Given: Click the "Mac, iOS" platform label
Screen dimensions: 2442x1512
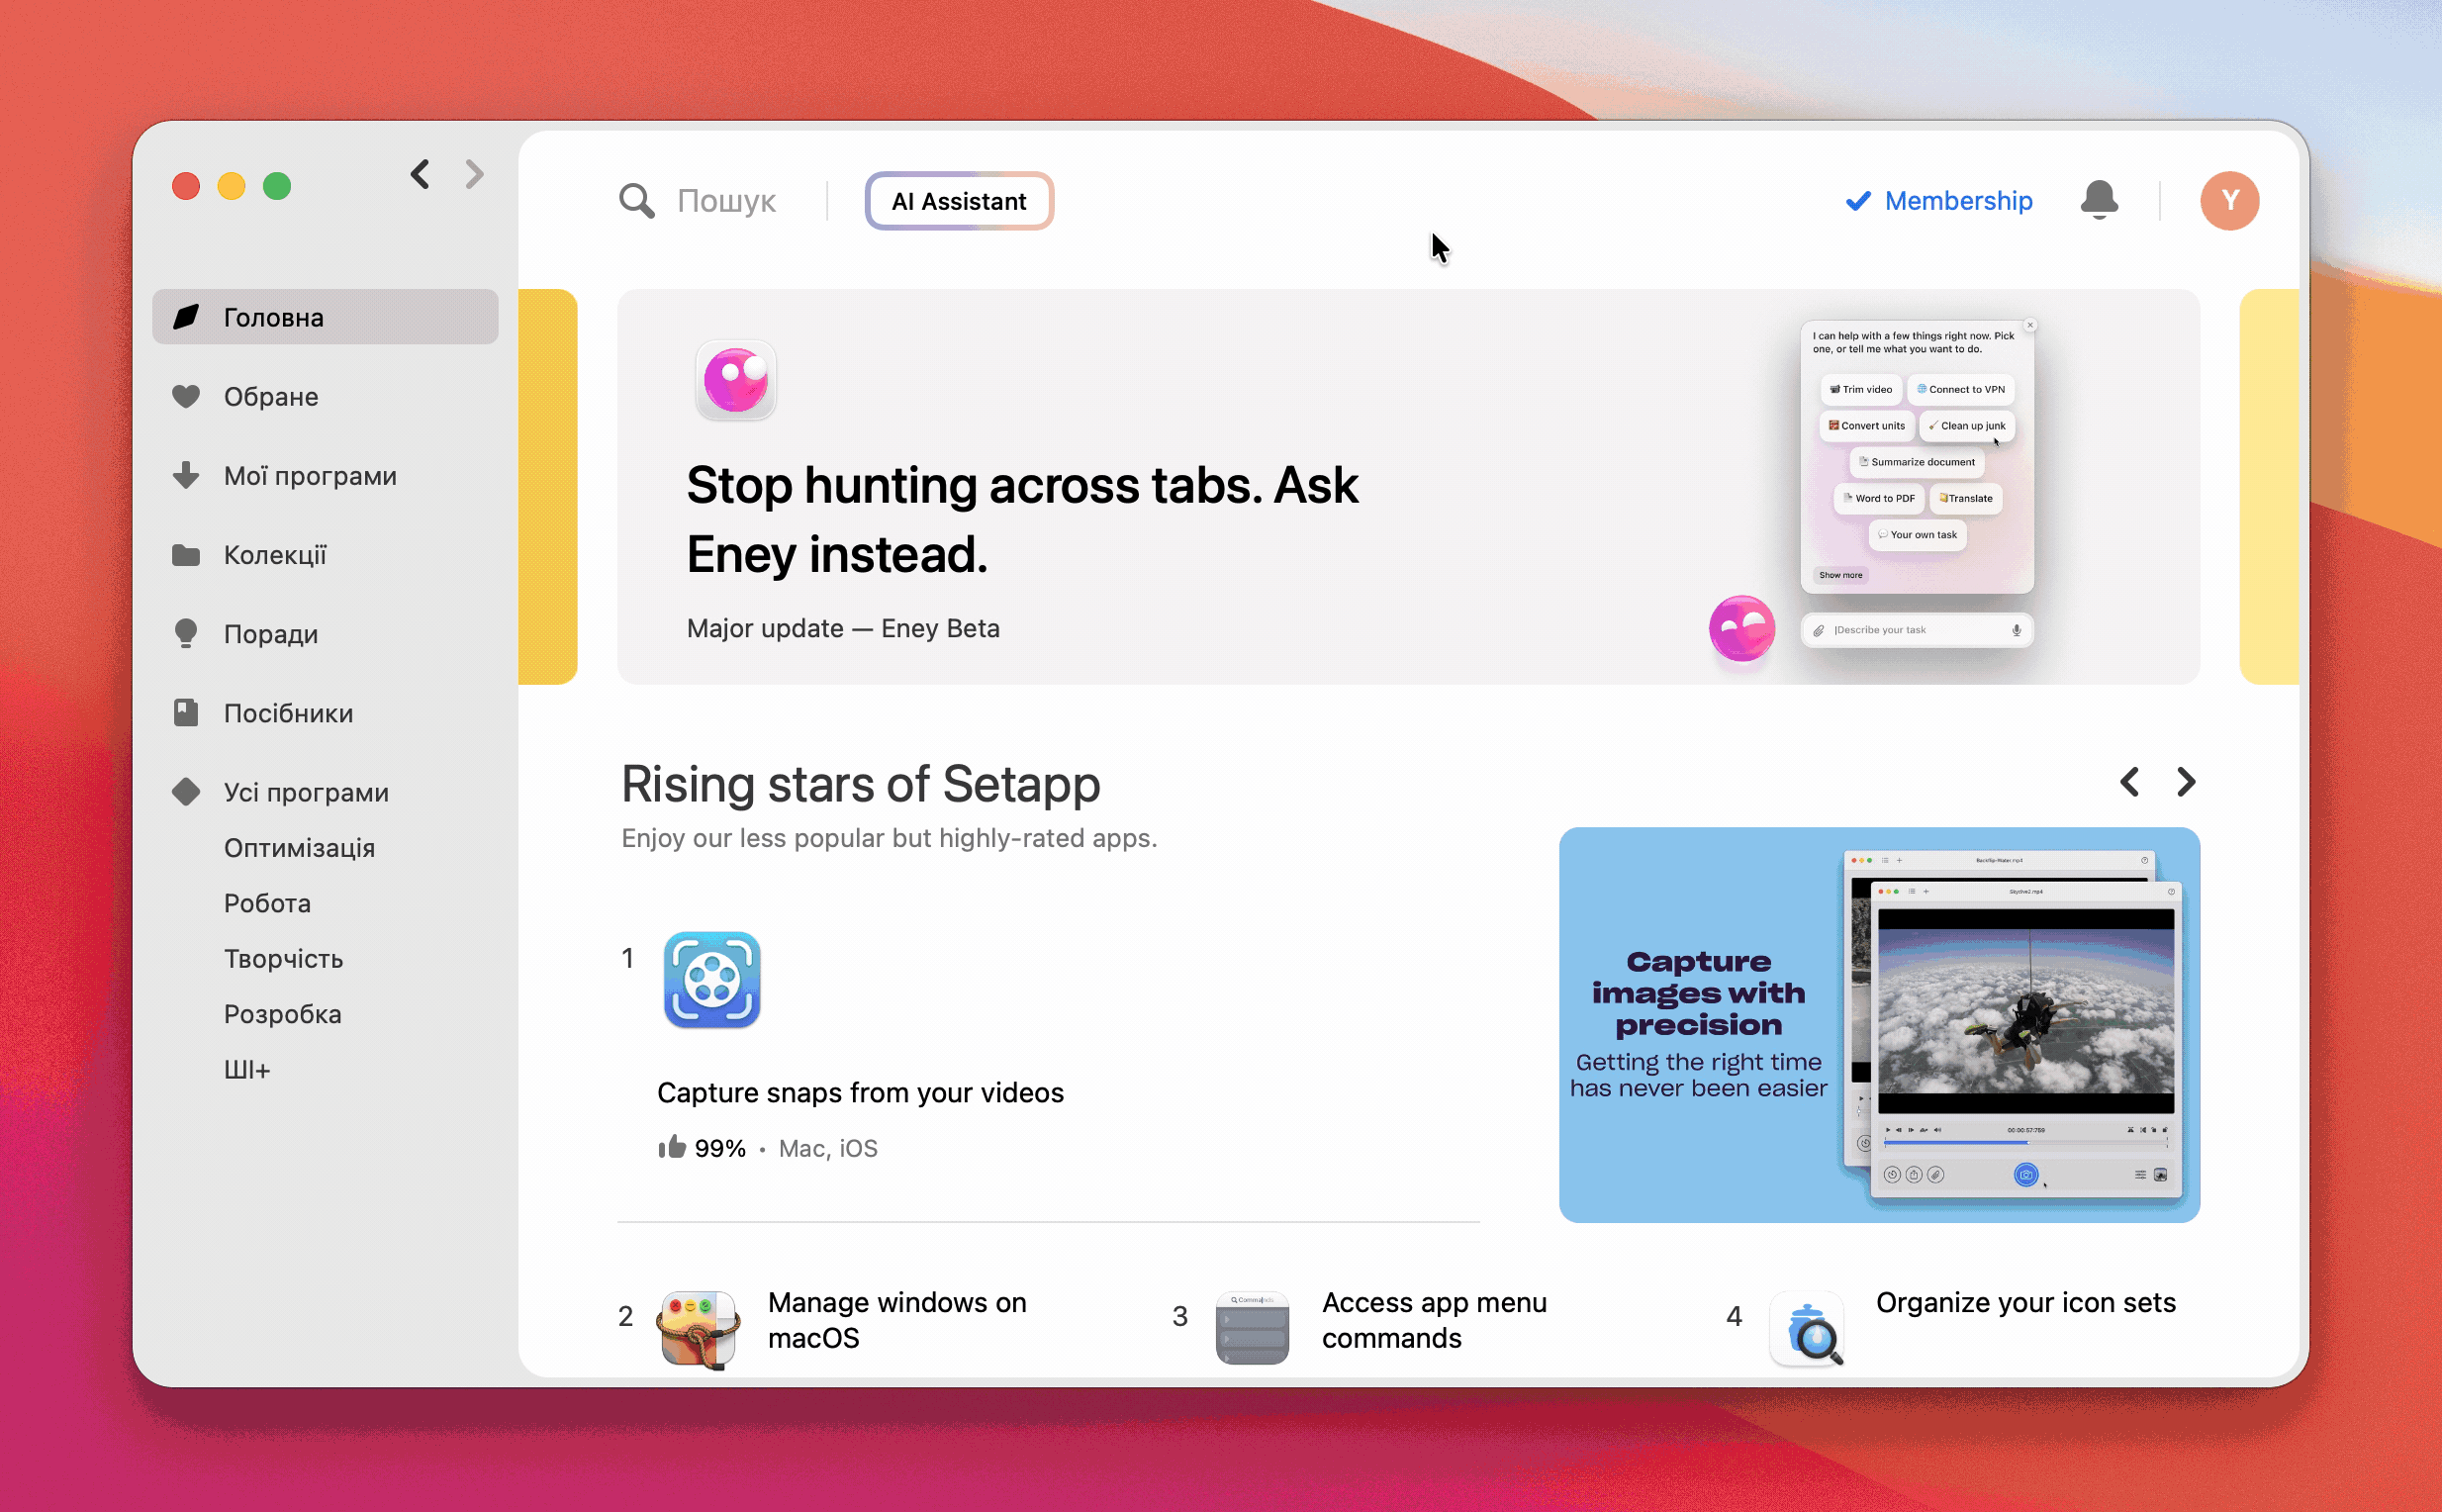Looking at the screenshot, I should click(828, 1148).
